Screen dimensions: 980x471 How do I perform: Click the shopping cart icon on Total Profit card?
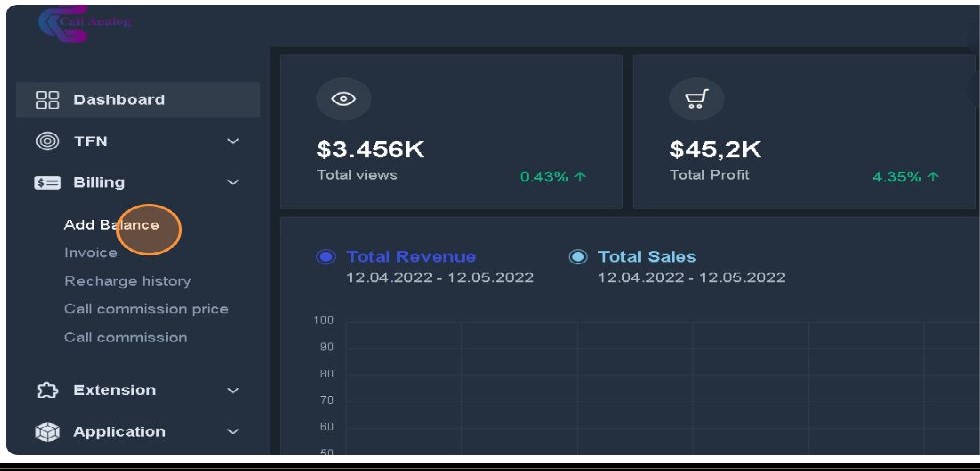pos(696,99)
